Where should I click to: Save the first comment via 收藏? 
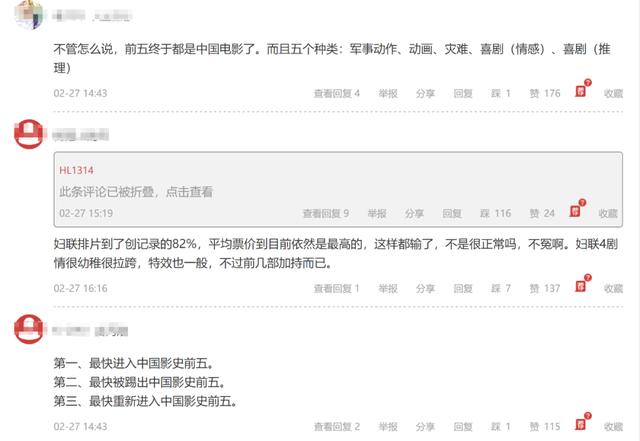coord(613,94)
